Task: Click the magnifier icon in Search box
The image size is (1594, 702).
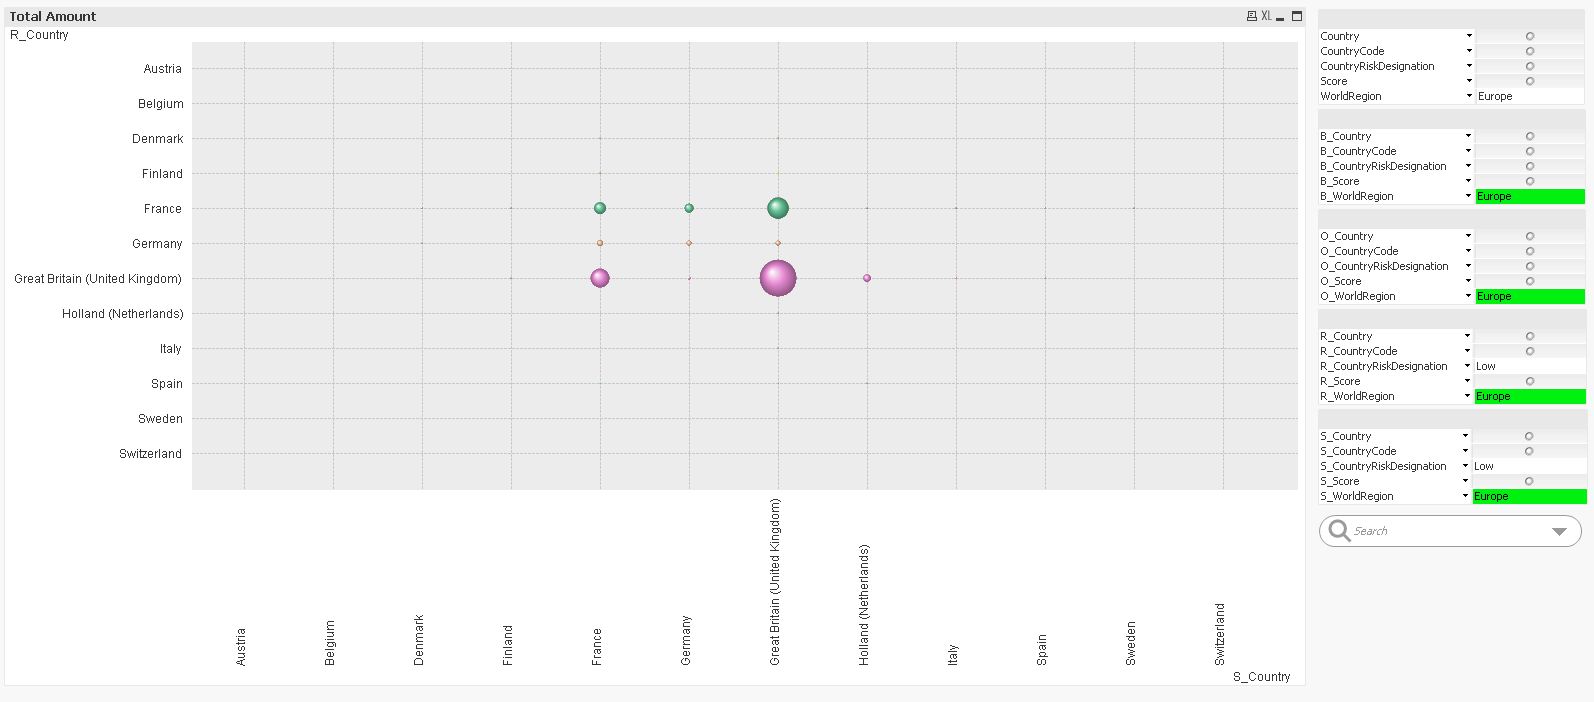Action: pos(1339,530)
